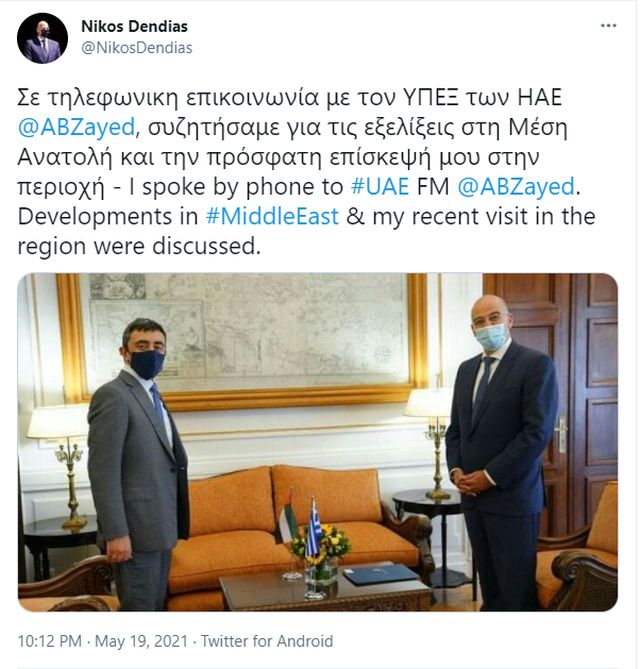Open the Twitter for Android source label
Screen dimensions: 640x669
[x=267, y=641]
